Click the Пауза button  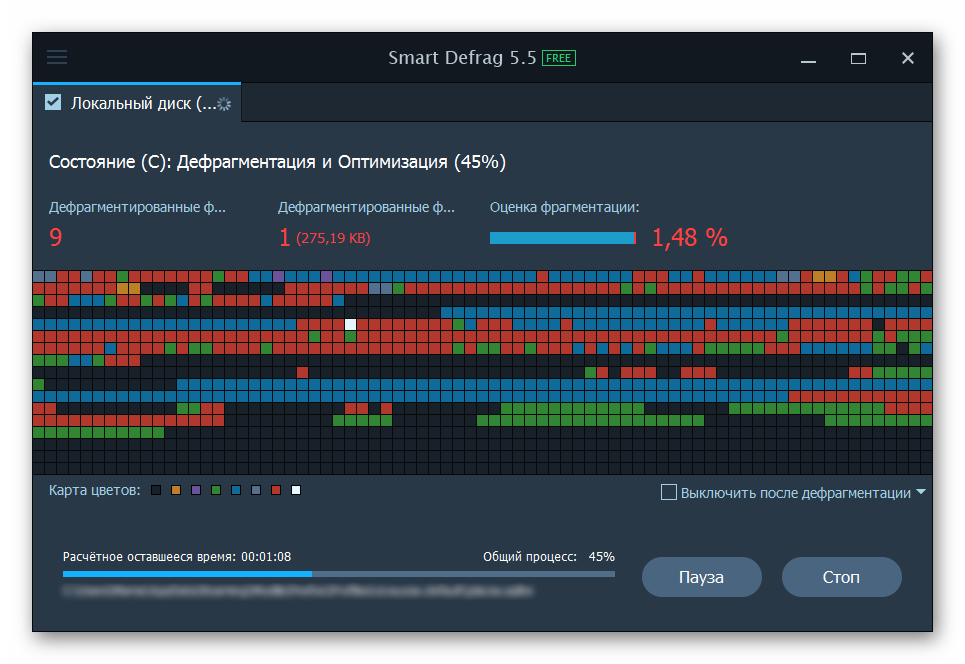click(702, 577)
